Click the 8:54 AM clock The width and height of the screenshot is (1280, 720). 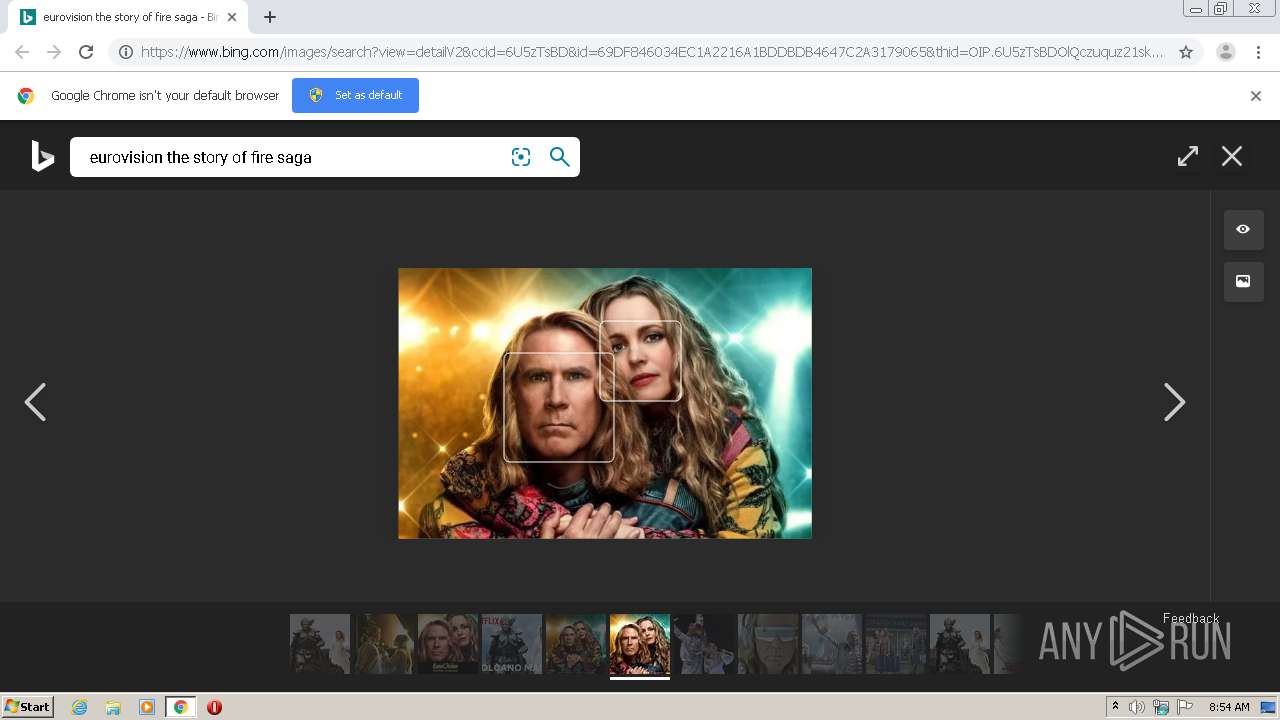click(1229, 707)
